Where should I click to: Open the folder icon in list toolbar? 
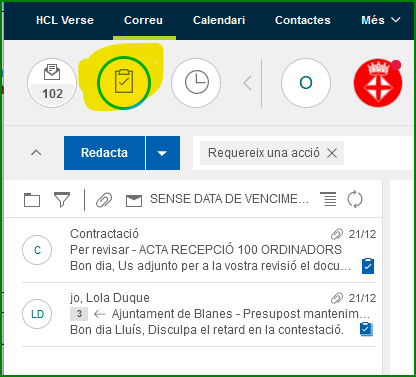pyautogui.click(x=32, y=200)
